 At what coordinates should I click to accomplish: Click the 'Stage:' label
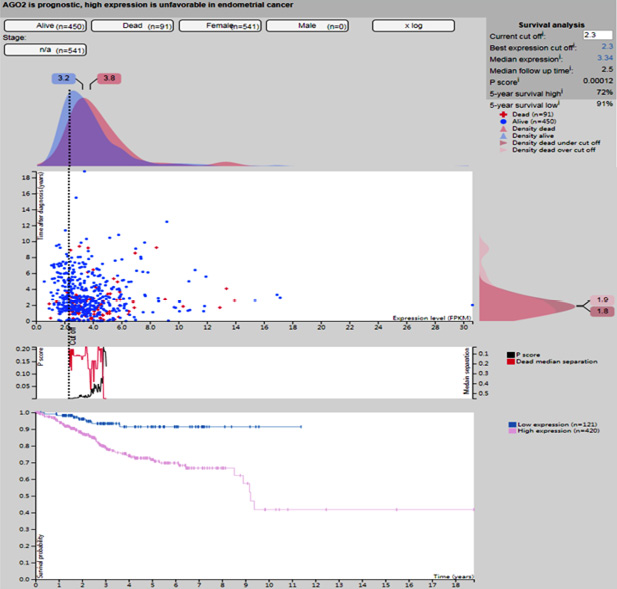(x=15, y=38)
